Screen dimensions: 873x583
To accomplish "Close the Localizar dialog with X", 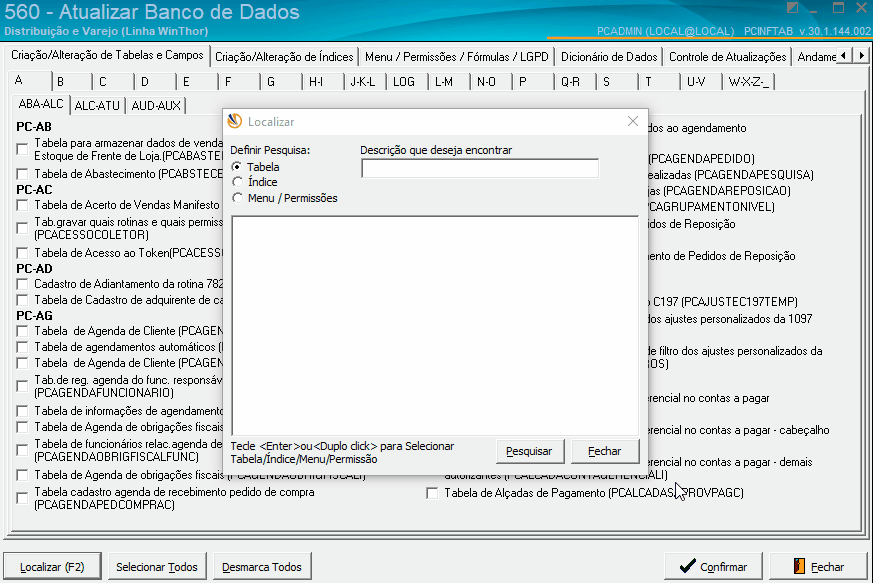I will pyautogui.click(x=632, y=121).
